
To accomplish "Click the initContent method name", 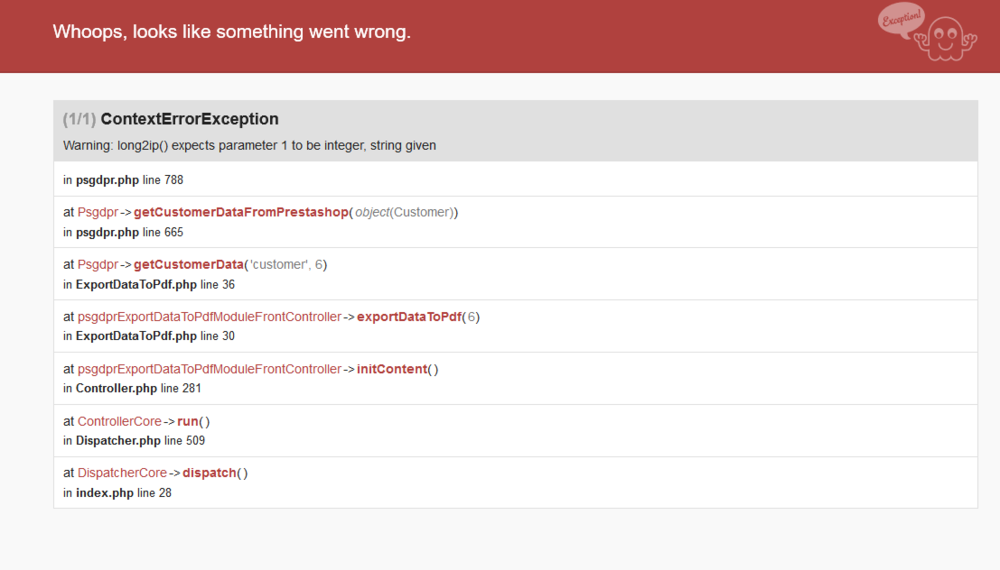I will (x=391, y=368).
